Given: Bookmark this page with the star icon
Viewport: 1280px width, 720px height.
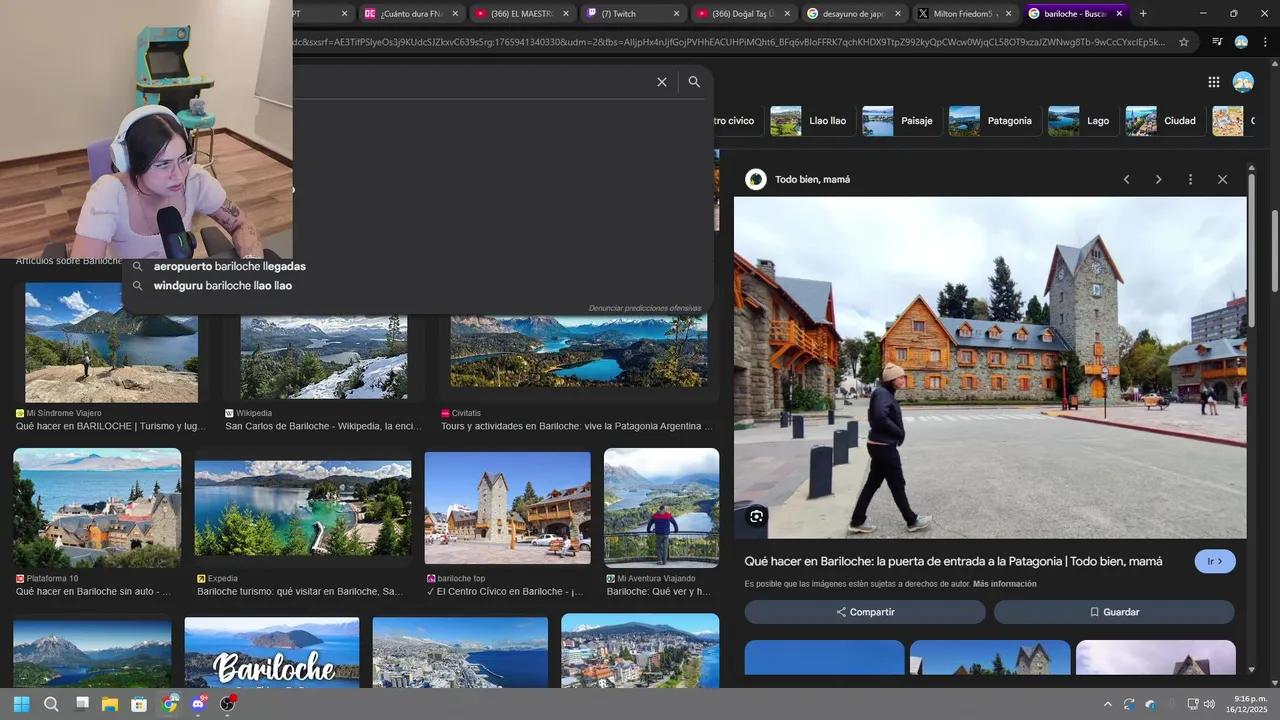Looking at the screenshot, I should coord(1184,42).
